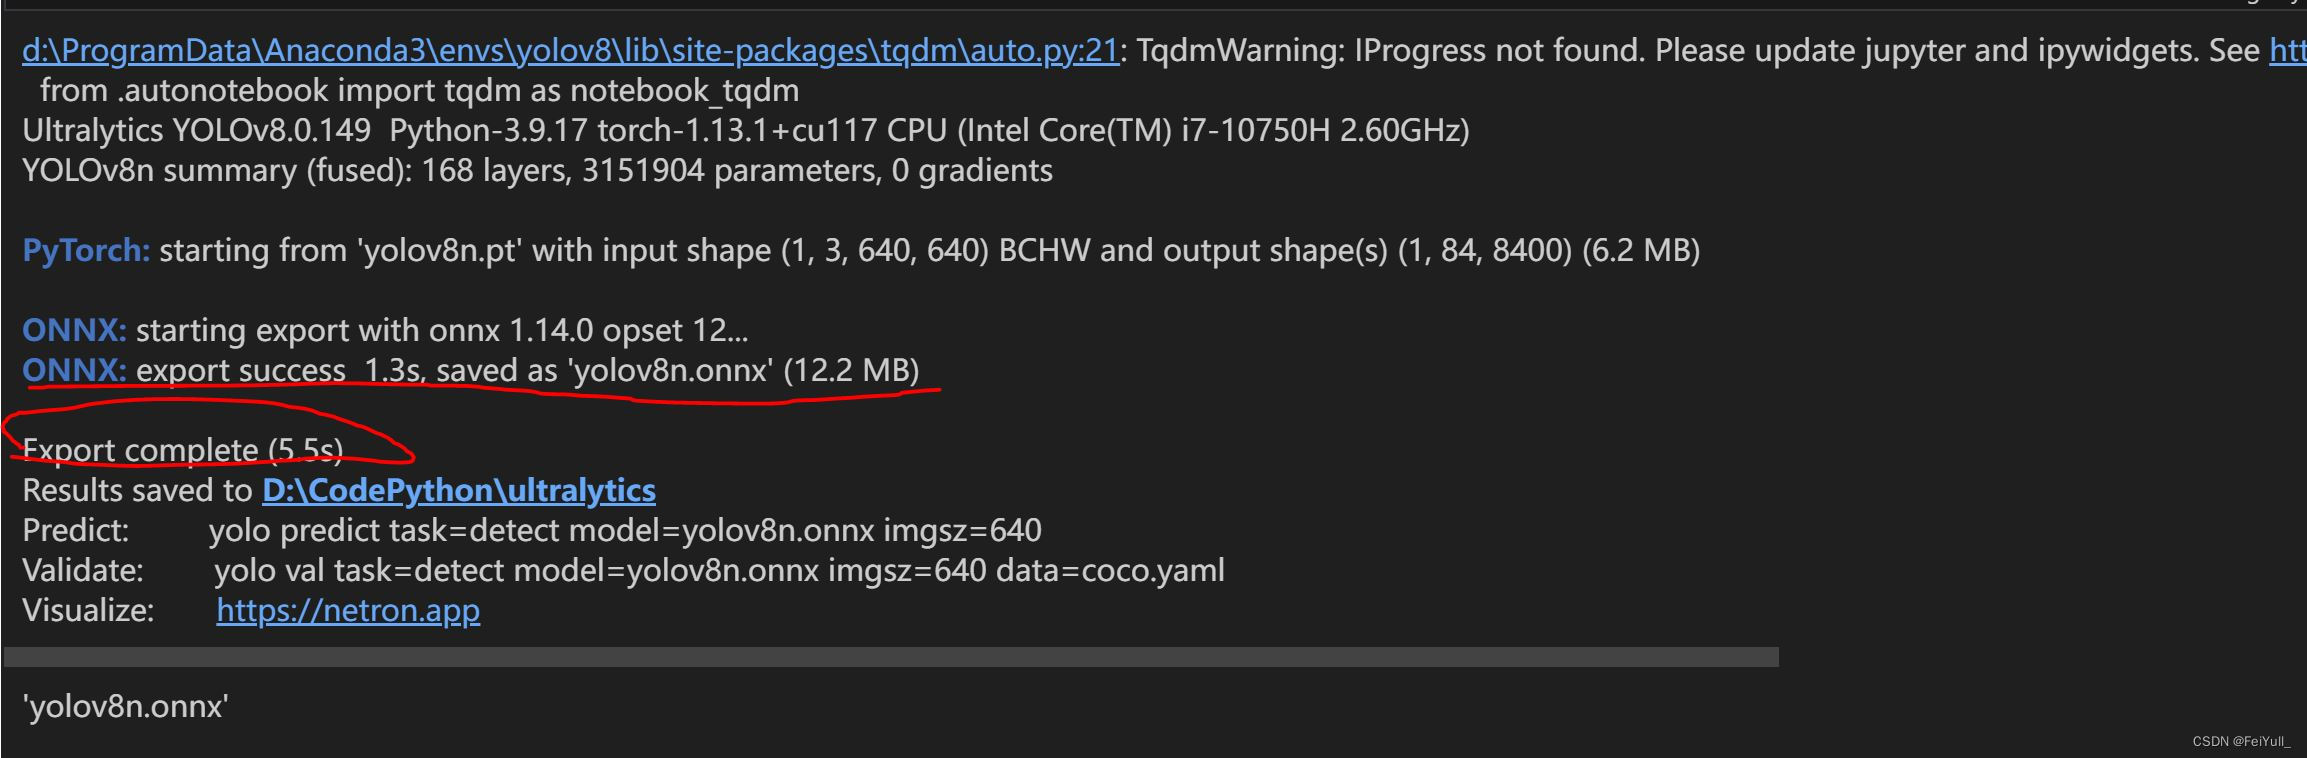
Task: Click the horizontal scrollbar under the output
Action: click(x=890, y=657)
